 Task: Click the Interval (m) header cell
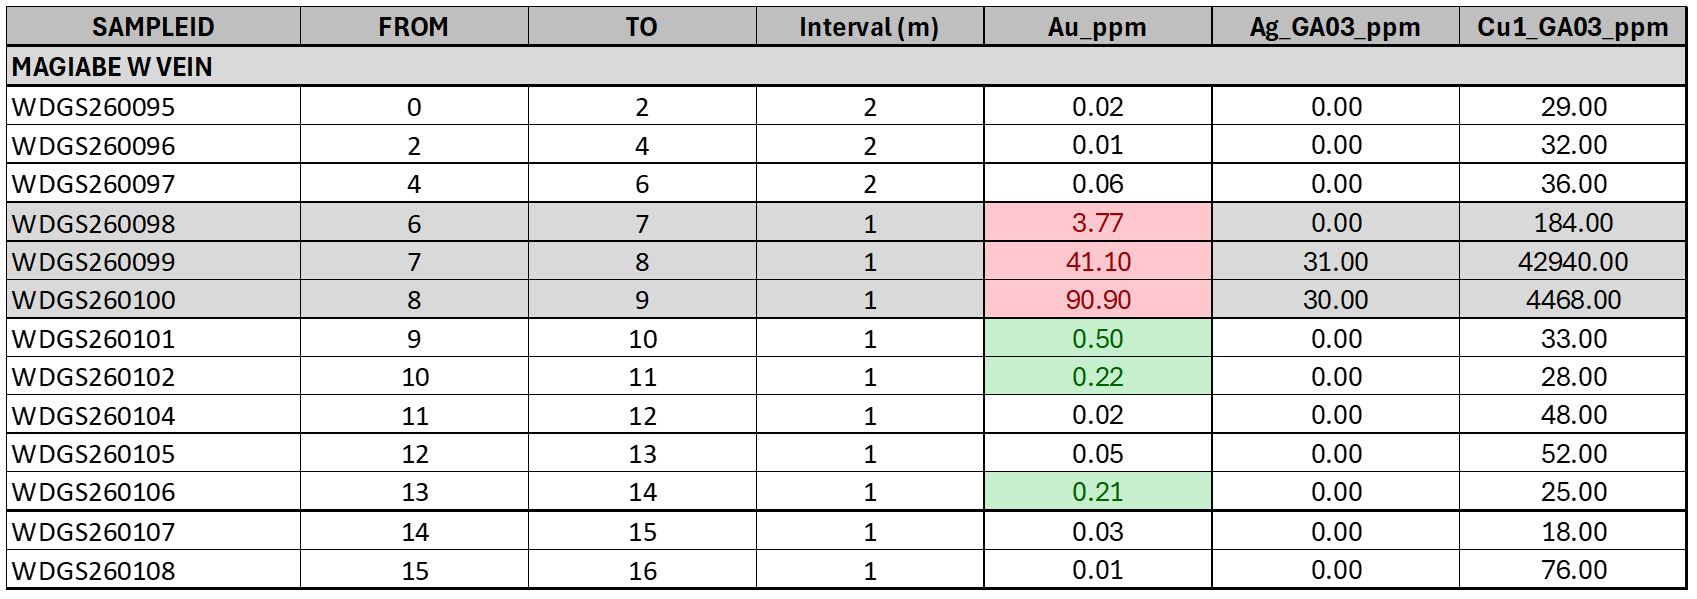click(x=868, y=27)
